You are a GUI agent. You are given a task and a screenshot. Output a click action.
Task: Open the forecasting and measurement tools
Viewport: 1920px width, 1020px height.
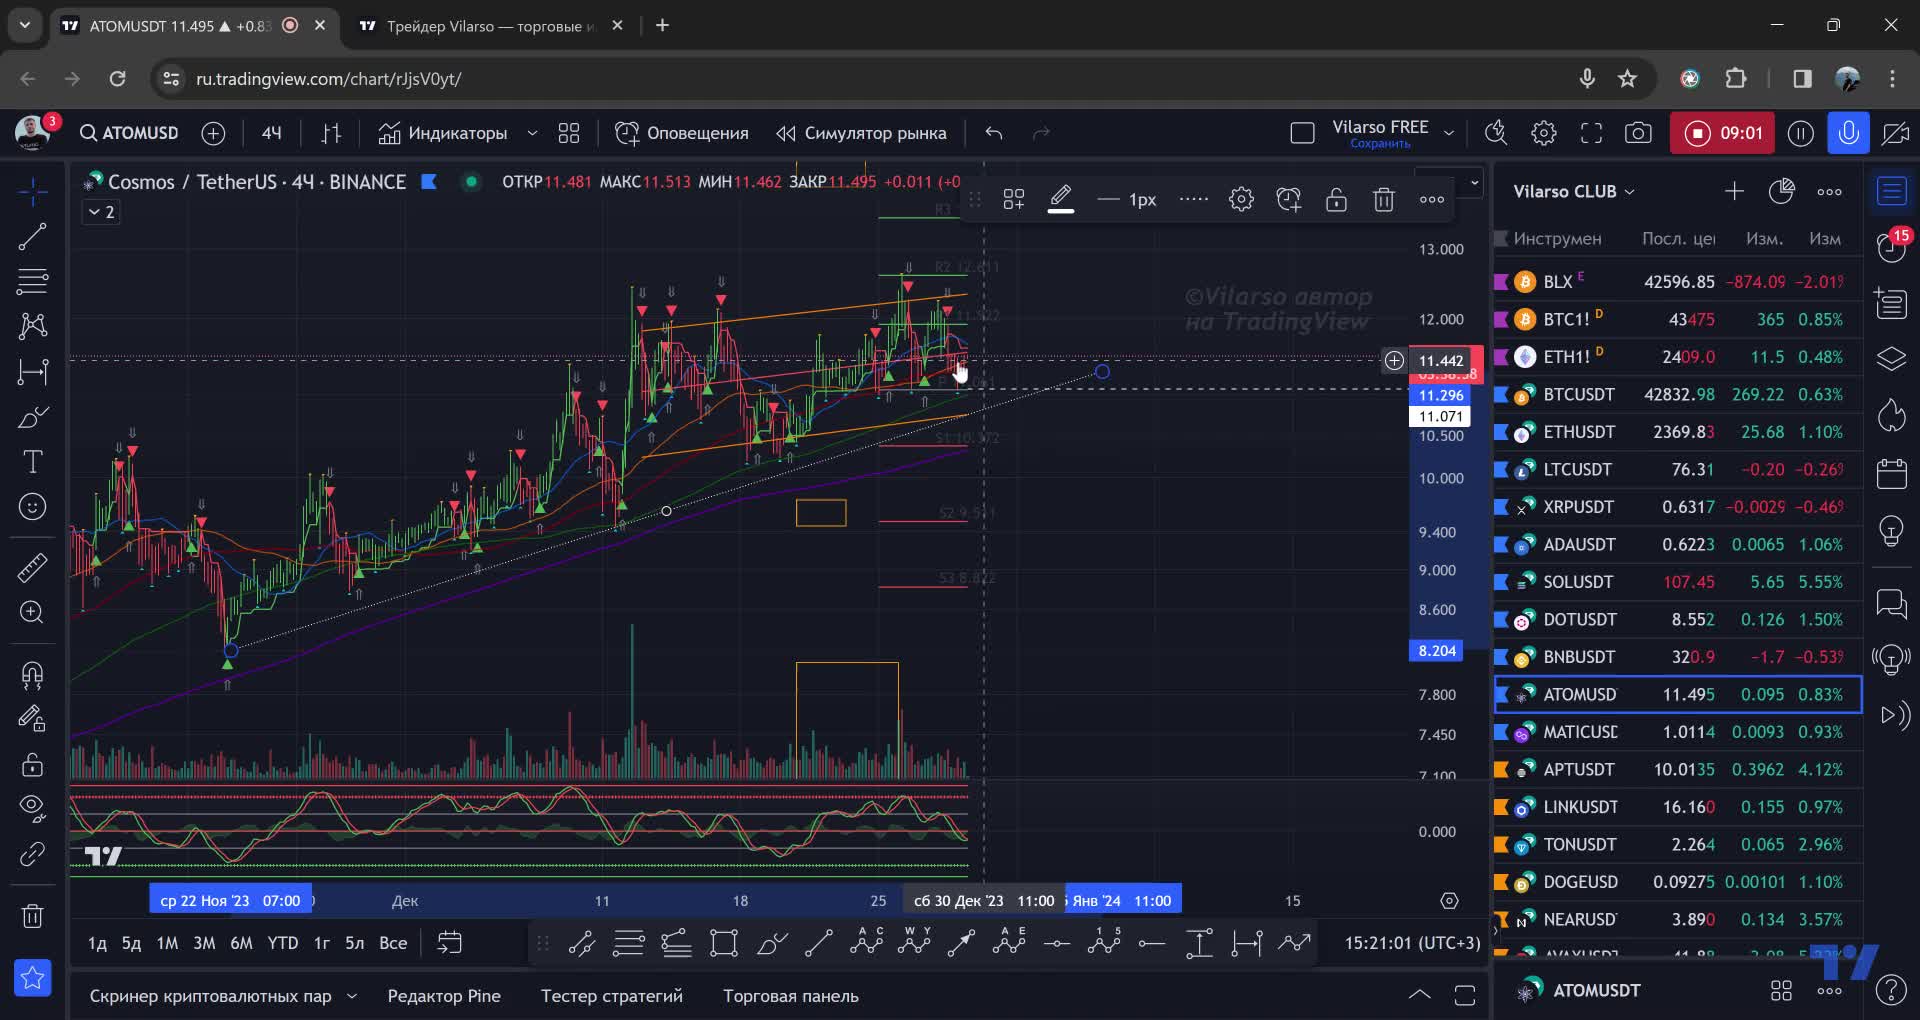tap(32, 372)
